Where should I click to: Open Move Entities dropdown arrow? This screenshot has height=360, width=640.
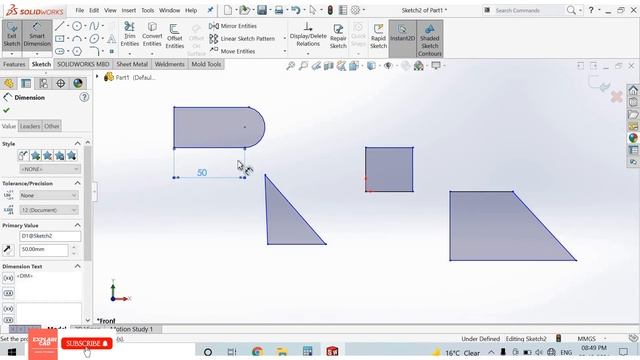coord(284,51)
